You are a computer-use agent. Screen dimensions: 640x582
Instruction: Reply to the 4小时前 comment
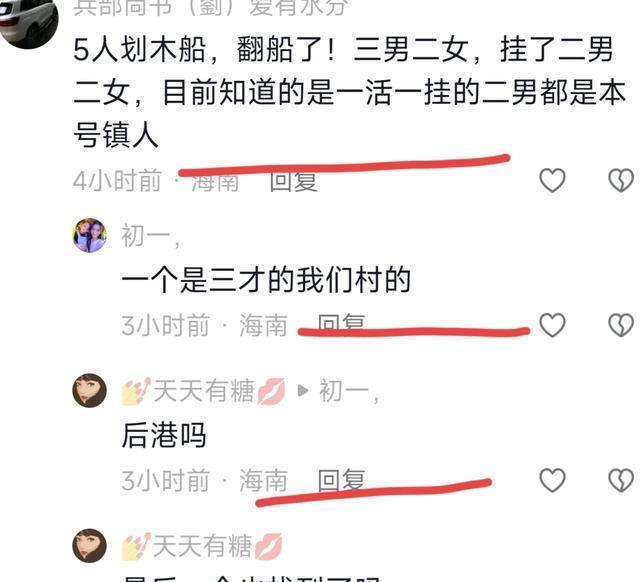pyautogui.click(x=293, y=181)
